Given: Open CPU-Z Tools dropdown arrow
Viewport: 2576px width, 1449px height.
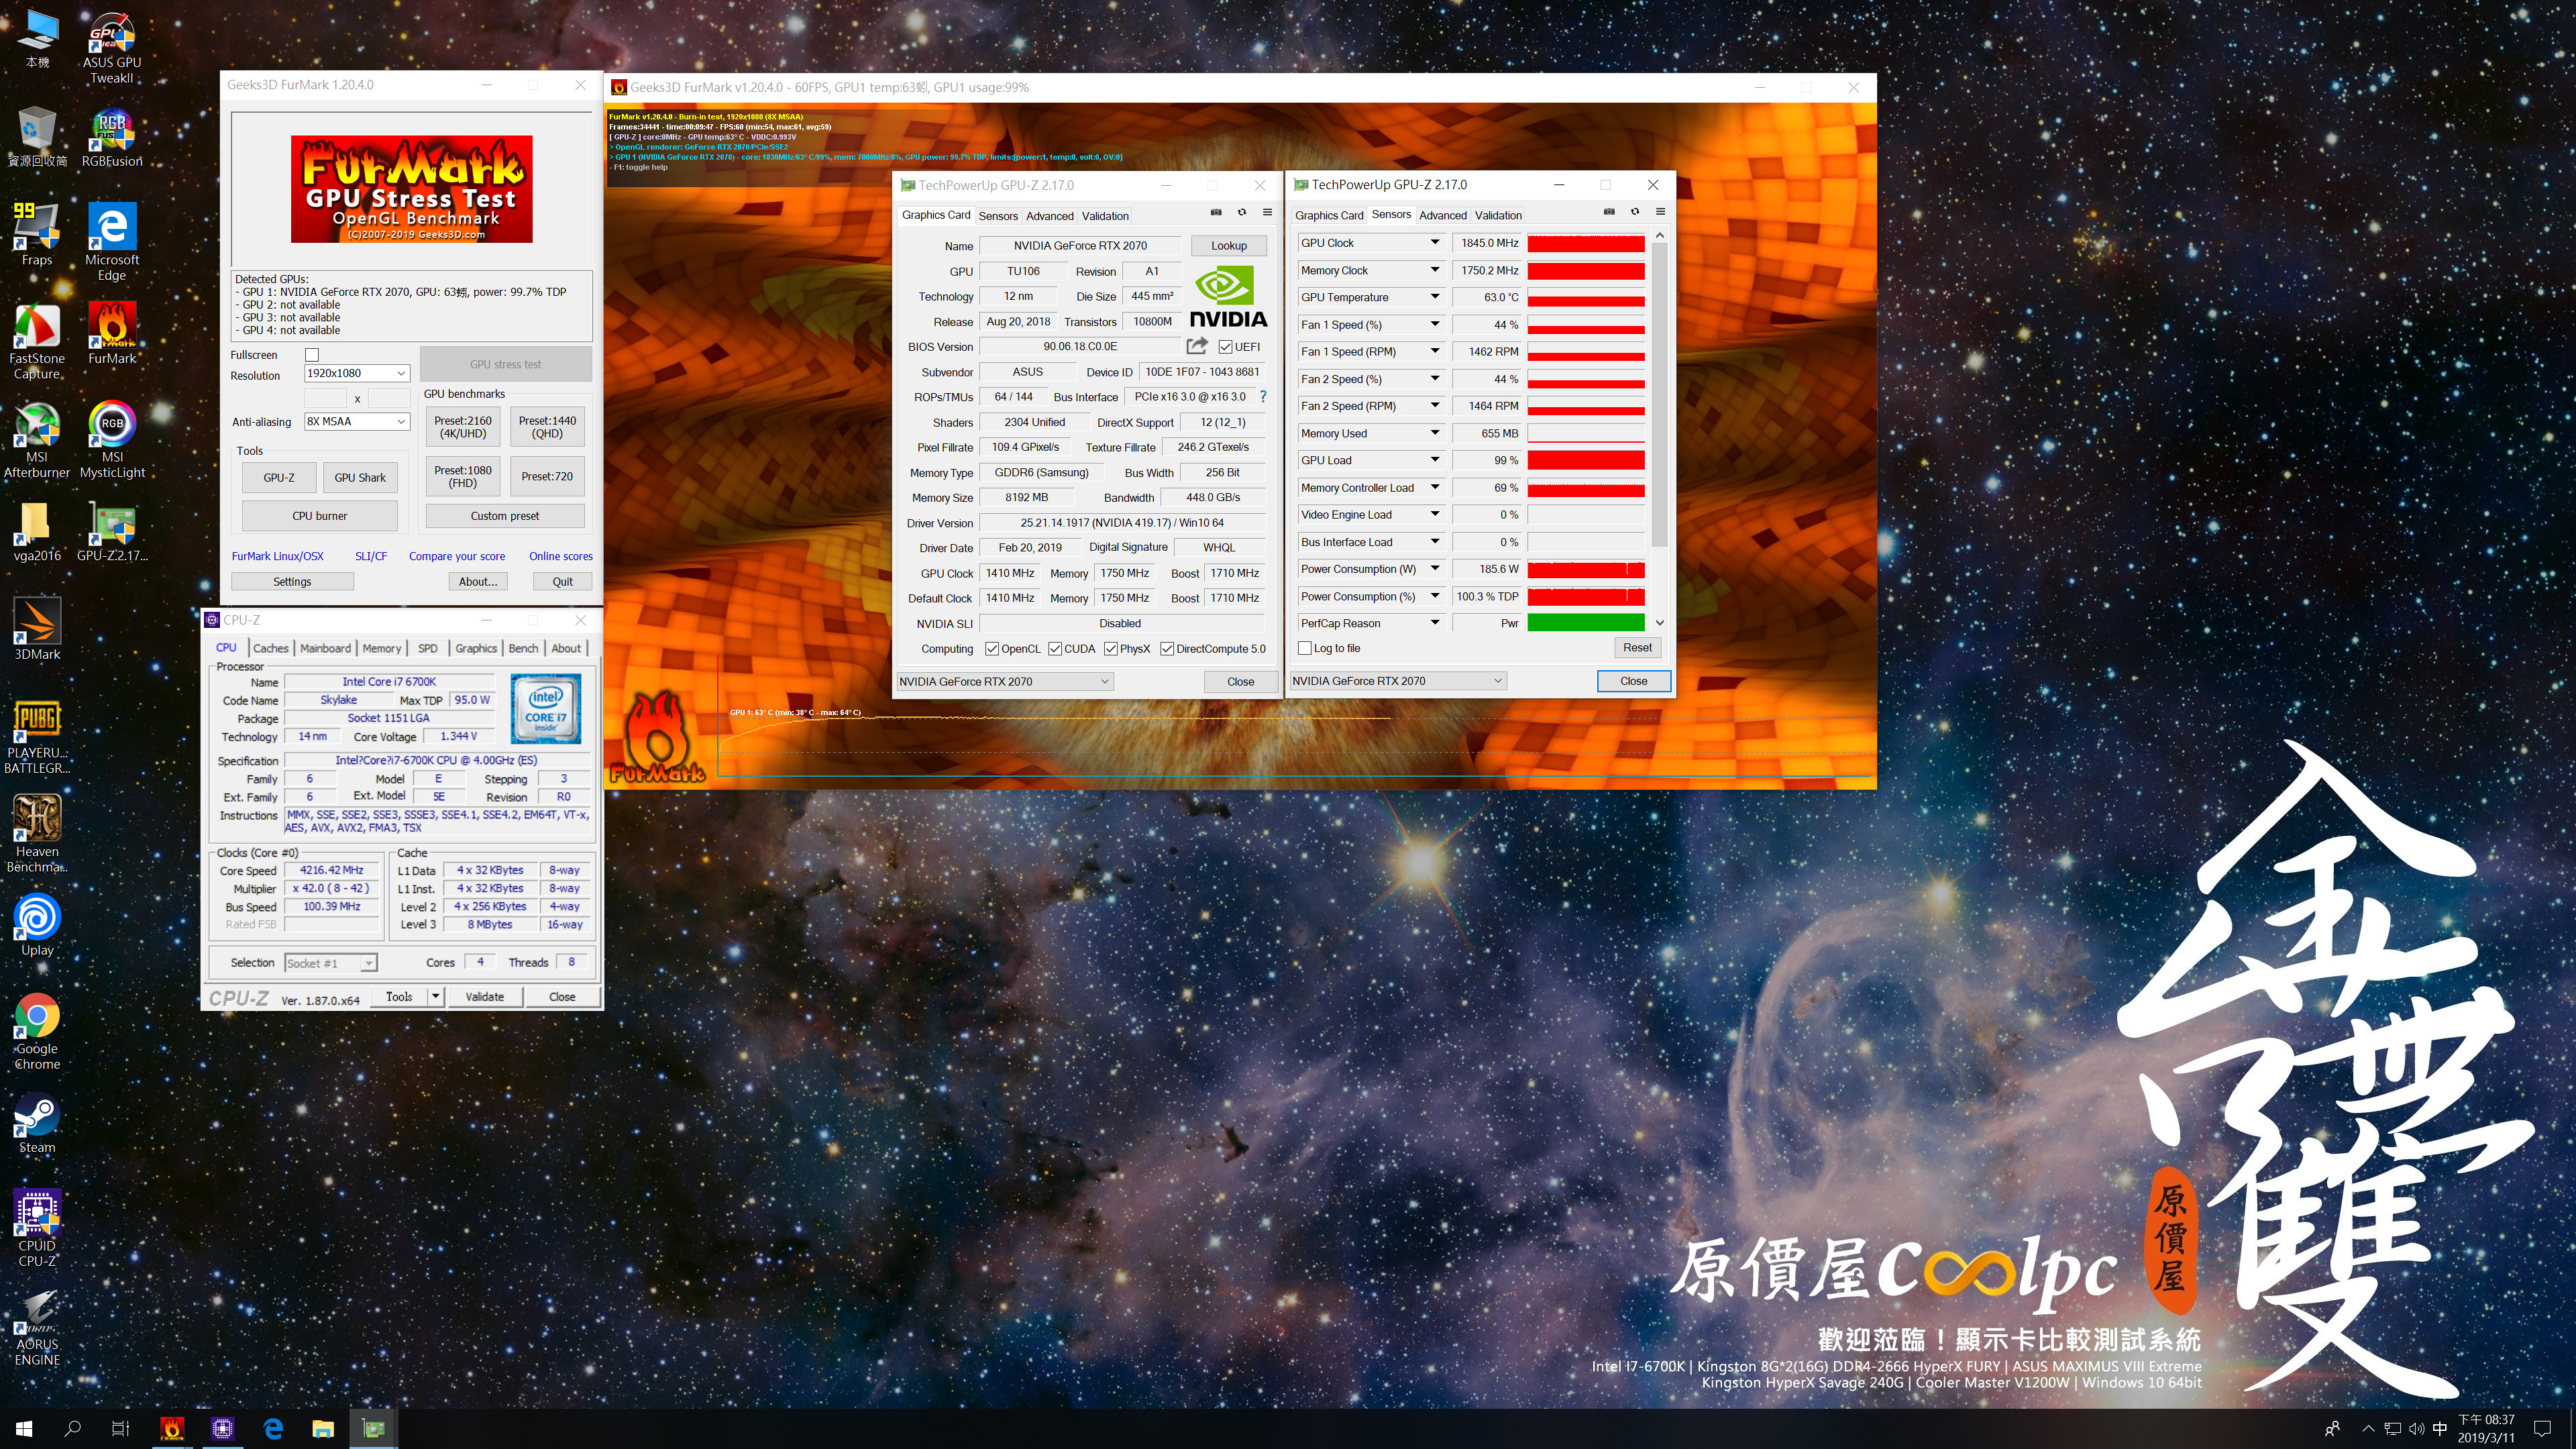Looking at the screenshot, I should pos(435,997).
